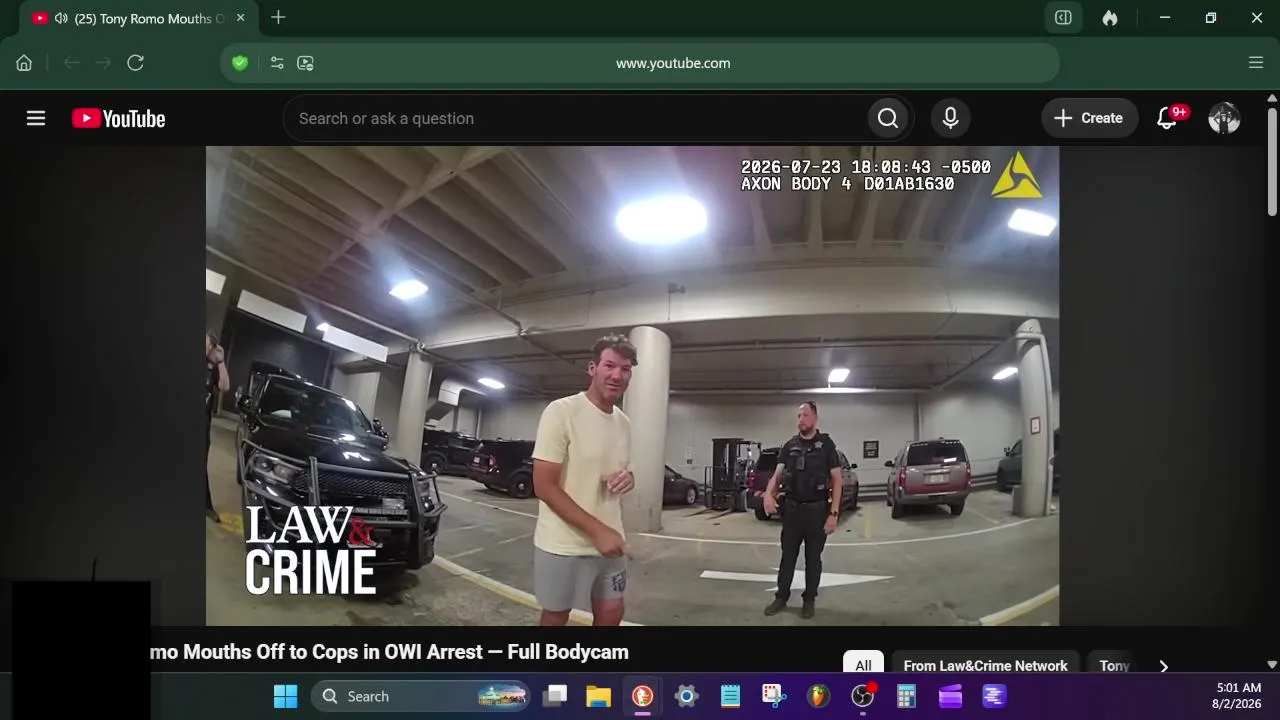This screenshot has width=1280, height=720.
Task: Open the green privacy shield info
Action: click(x=240, y=63)
